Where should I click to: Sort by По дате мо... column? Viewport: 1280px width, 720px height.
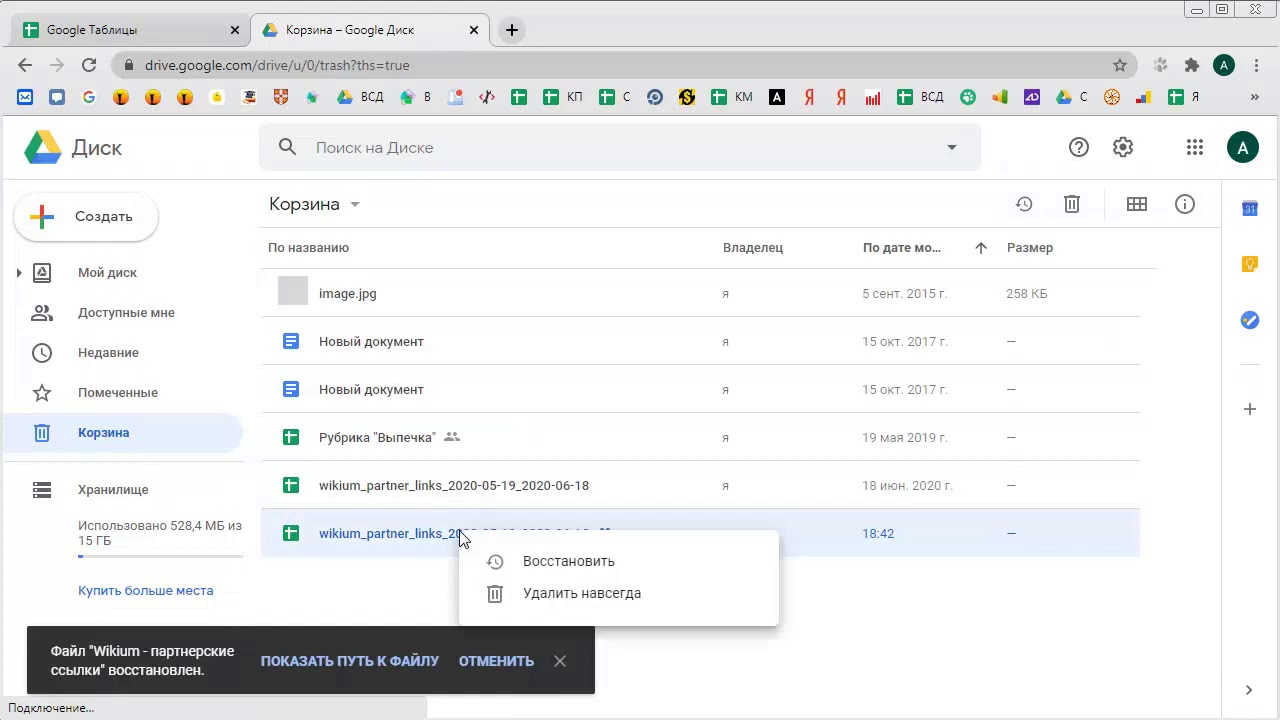(902, 248)
